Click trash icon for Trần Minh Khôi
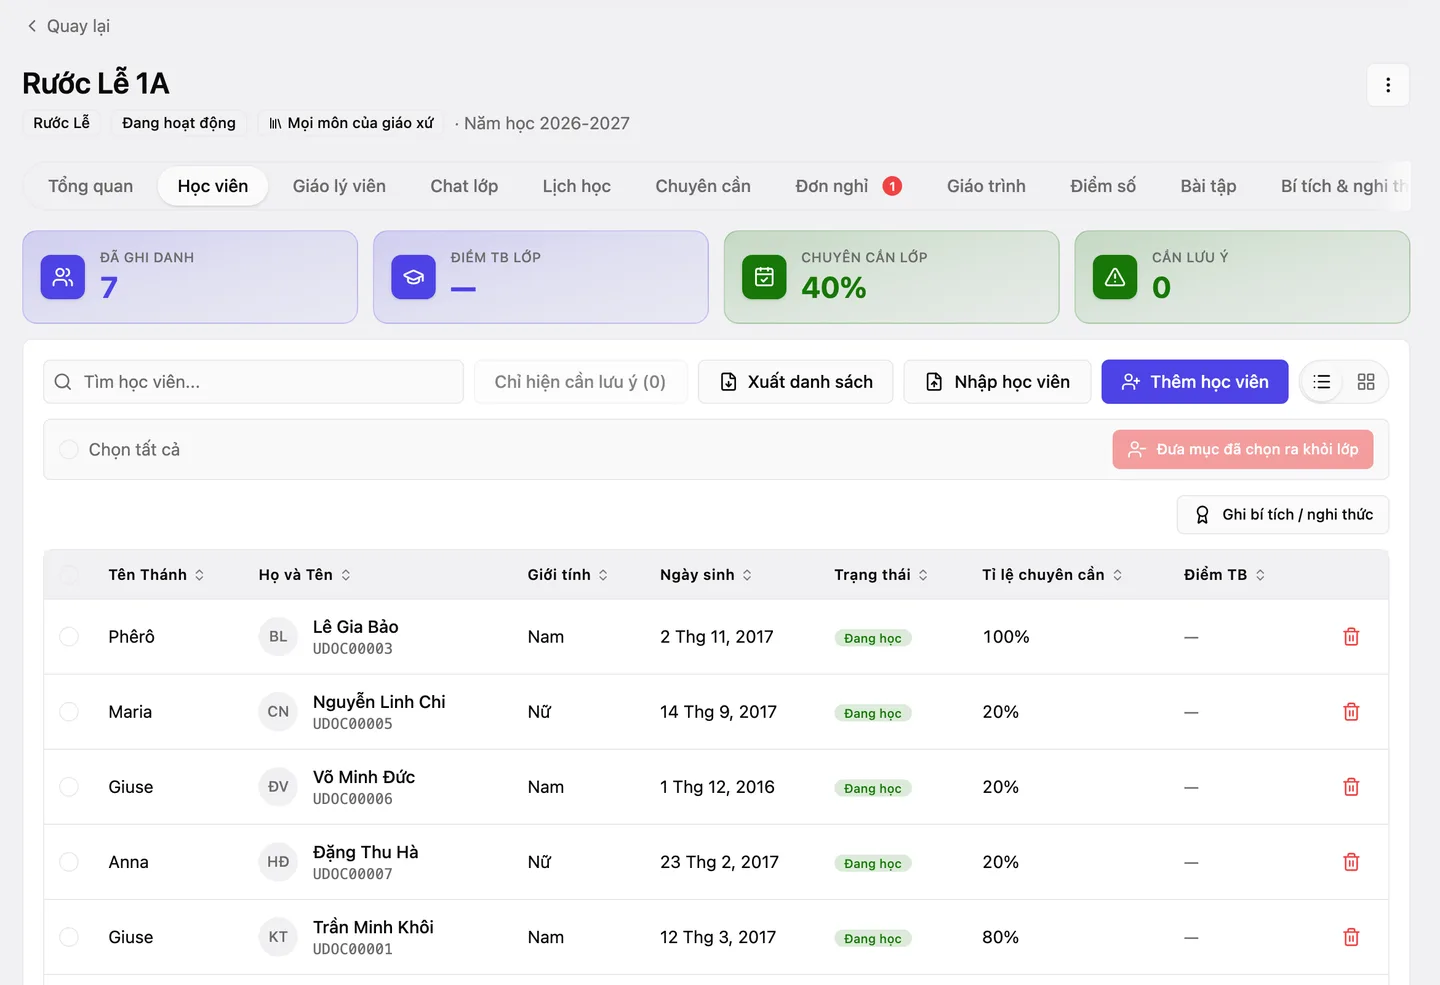This screenshot has width=1440, height=985. point(1351,937)
